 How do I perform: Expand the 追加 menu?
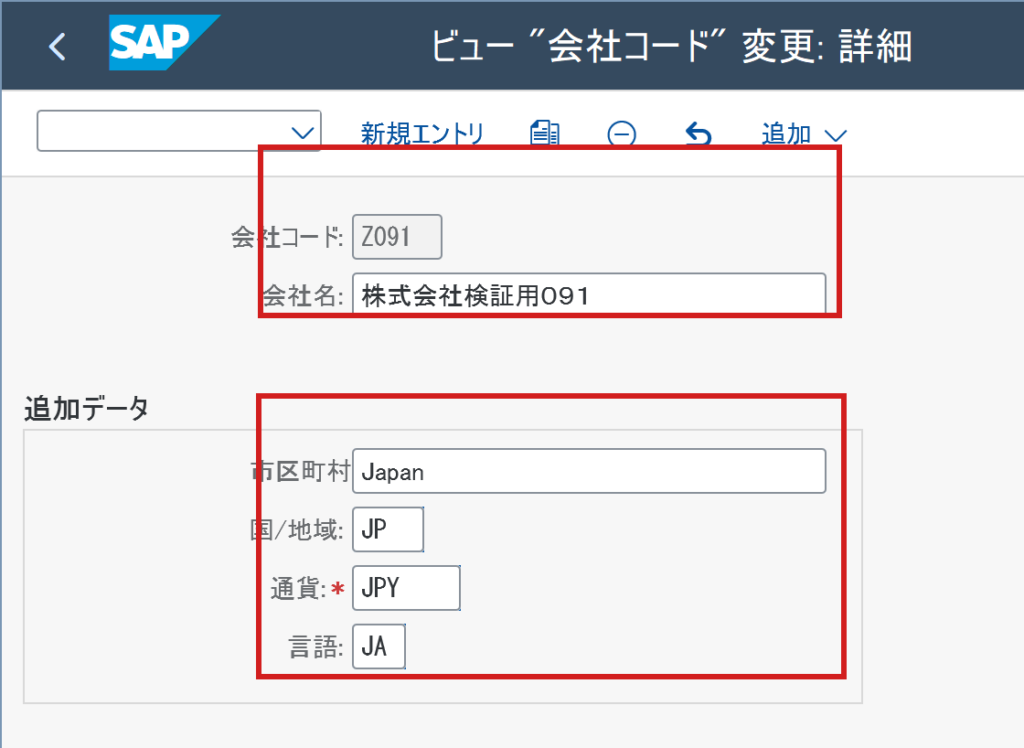pyautogui.click(x=804, y=134)
